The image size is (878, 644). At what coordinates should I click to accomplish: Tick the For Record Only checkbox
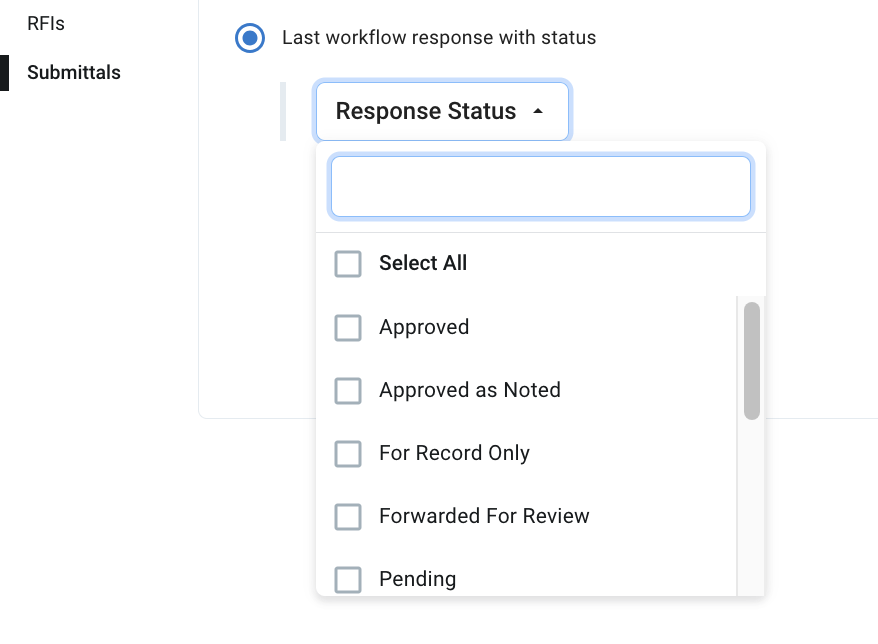coord(348,454)
